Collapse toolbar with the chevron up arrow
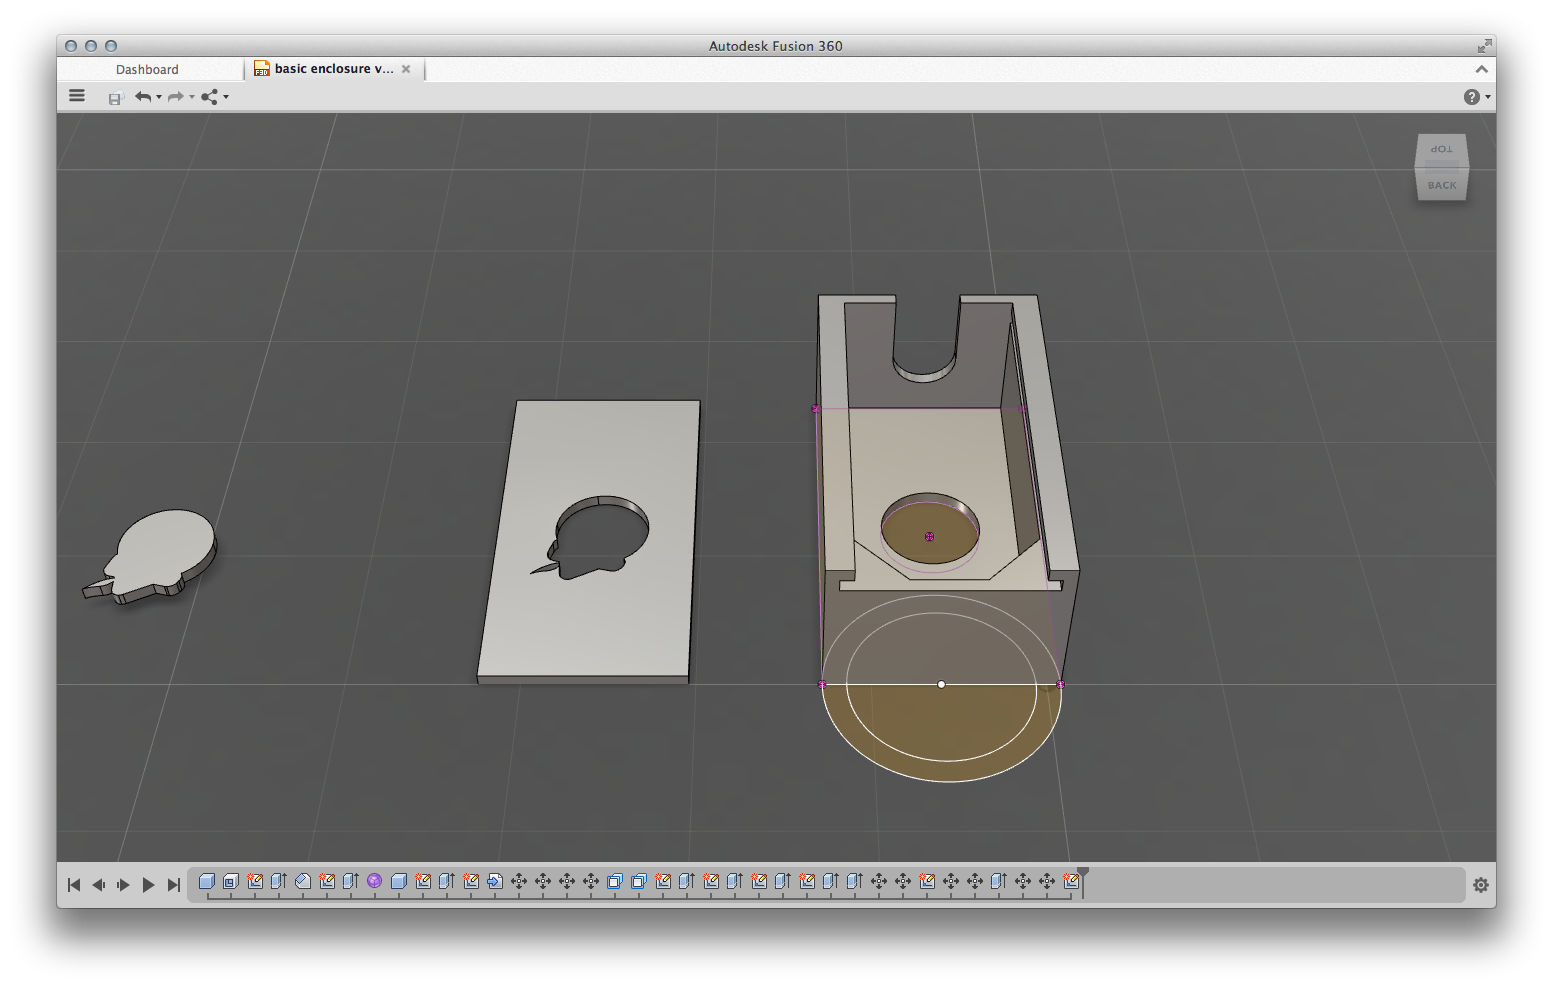Screen dimensions: 1553x987 pos(1481,69)
